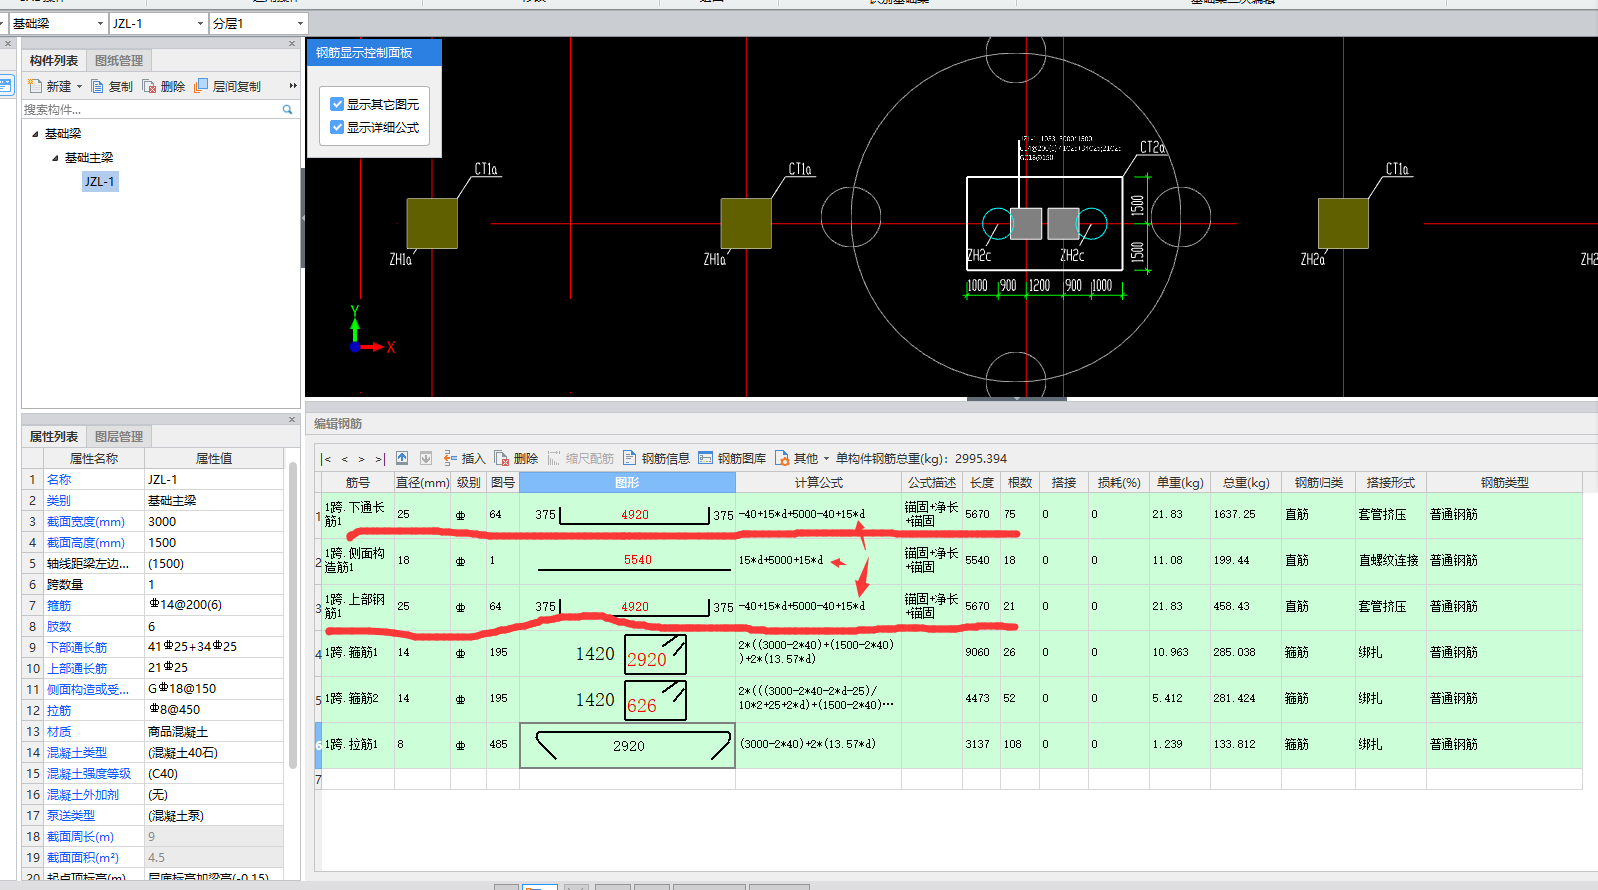Switch to 属性列表 tab
Viewport: 1598px width, 890px height.
point(54,436)
